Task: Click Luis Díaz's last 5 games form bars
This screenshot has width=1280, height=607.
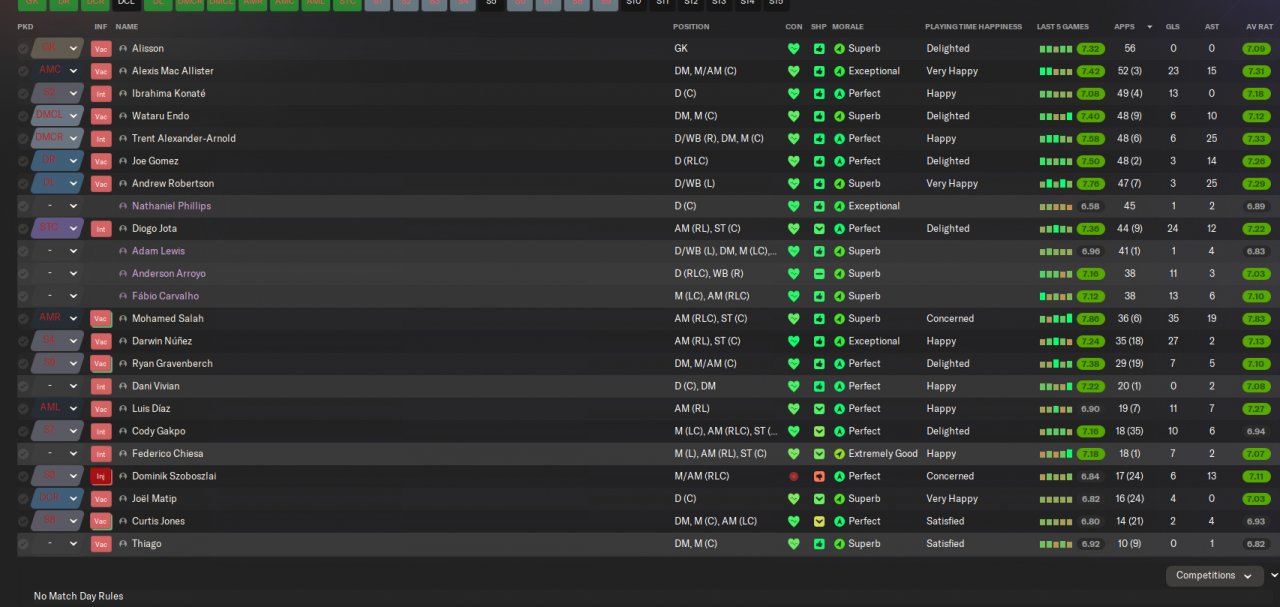Action: [x=1056, y=408]
